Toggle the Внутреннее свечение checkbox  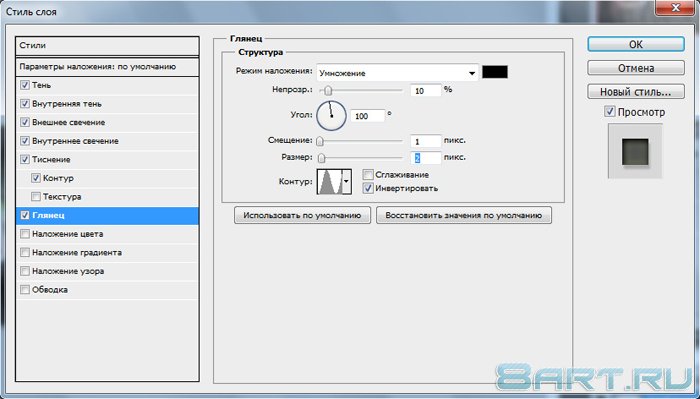(25, 141)
